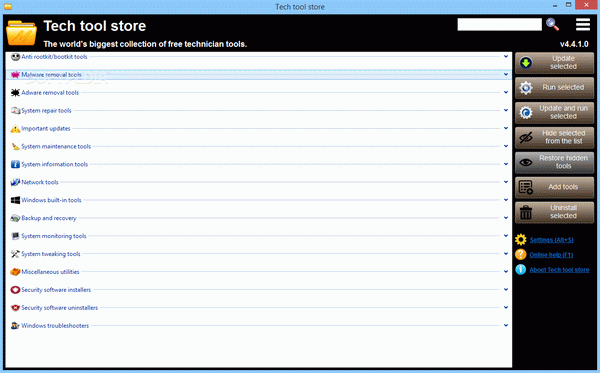This screenshot has height=373, width=600.
Task: Expand Windows troubleshooters chevron
Action: pyautogui.click(x=506, y=325)
